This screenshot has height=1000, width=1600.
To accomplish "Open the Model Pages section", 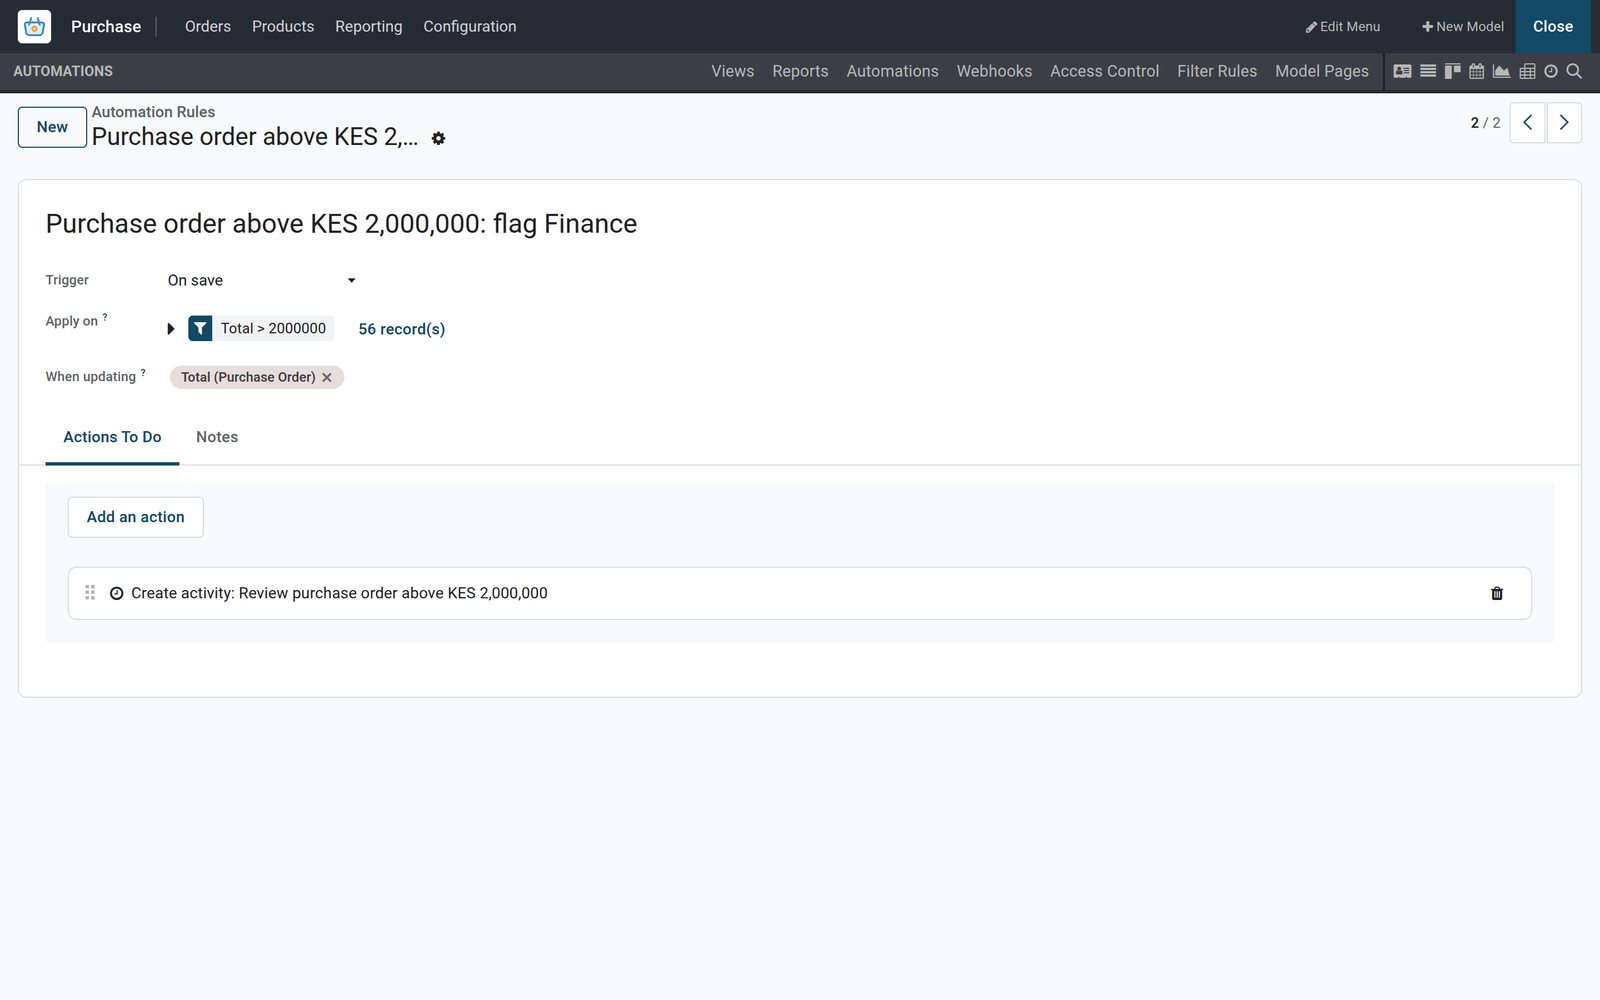I will (x=1322, y=71).
